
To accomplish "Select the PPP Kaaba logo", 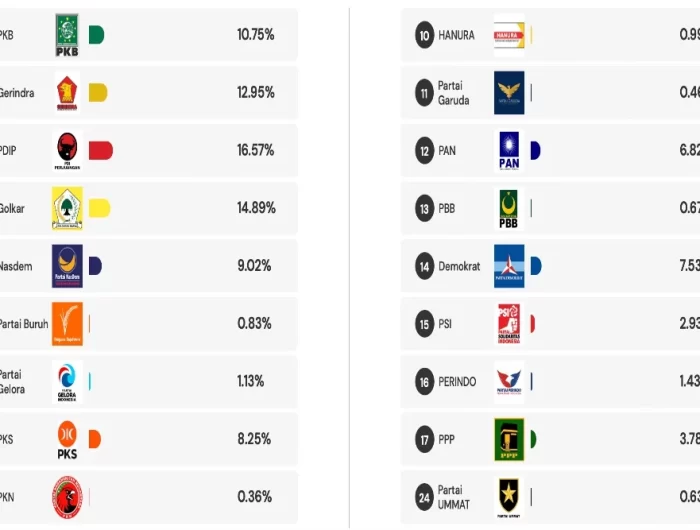I will [x=509, y=440].
